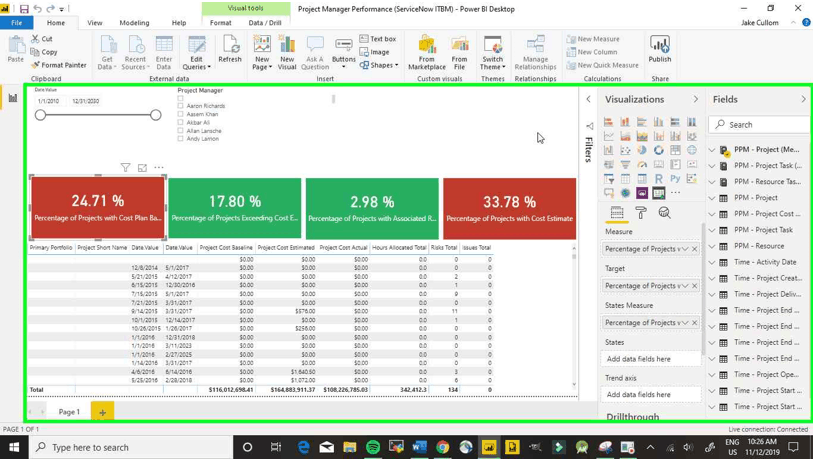Select the Clustered column chart visual

tap(659, 122)
